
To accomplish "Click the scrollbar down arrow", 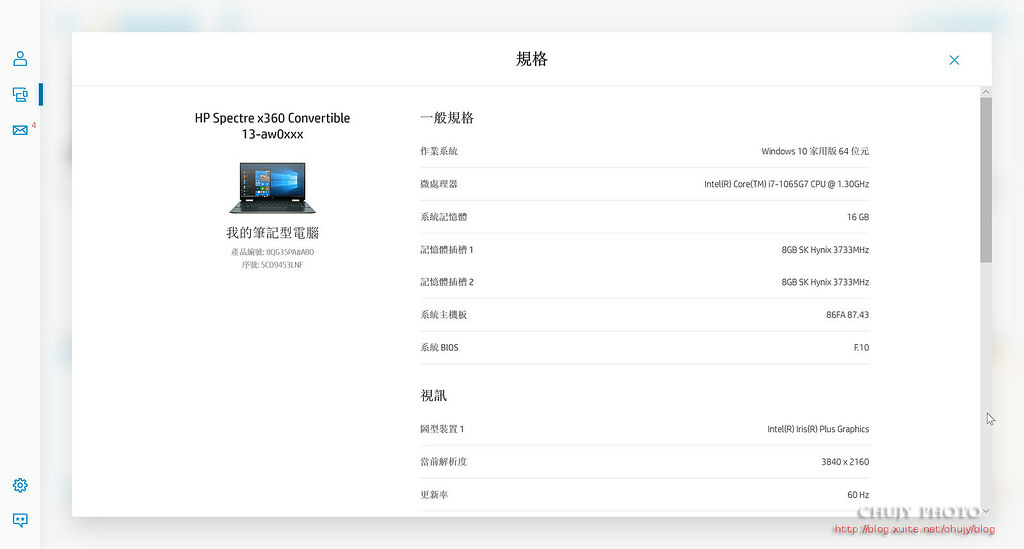I will point(986,511).
